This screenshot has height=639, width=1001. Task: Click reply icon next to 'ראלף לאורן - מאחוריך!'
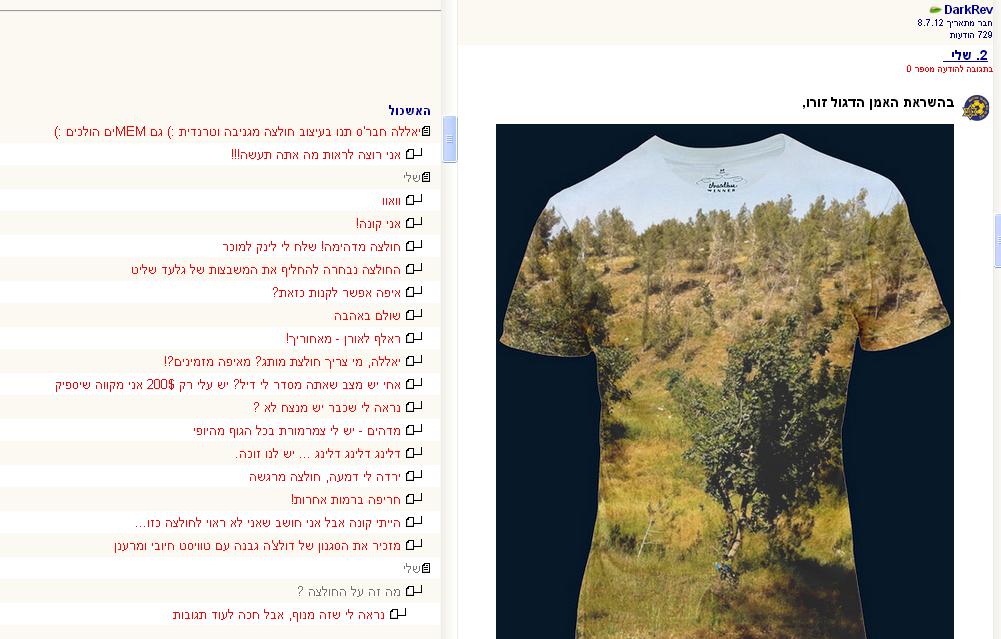pyautogui.click(x=414, y=338)
